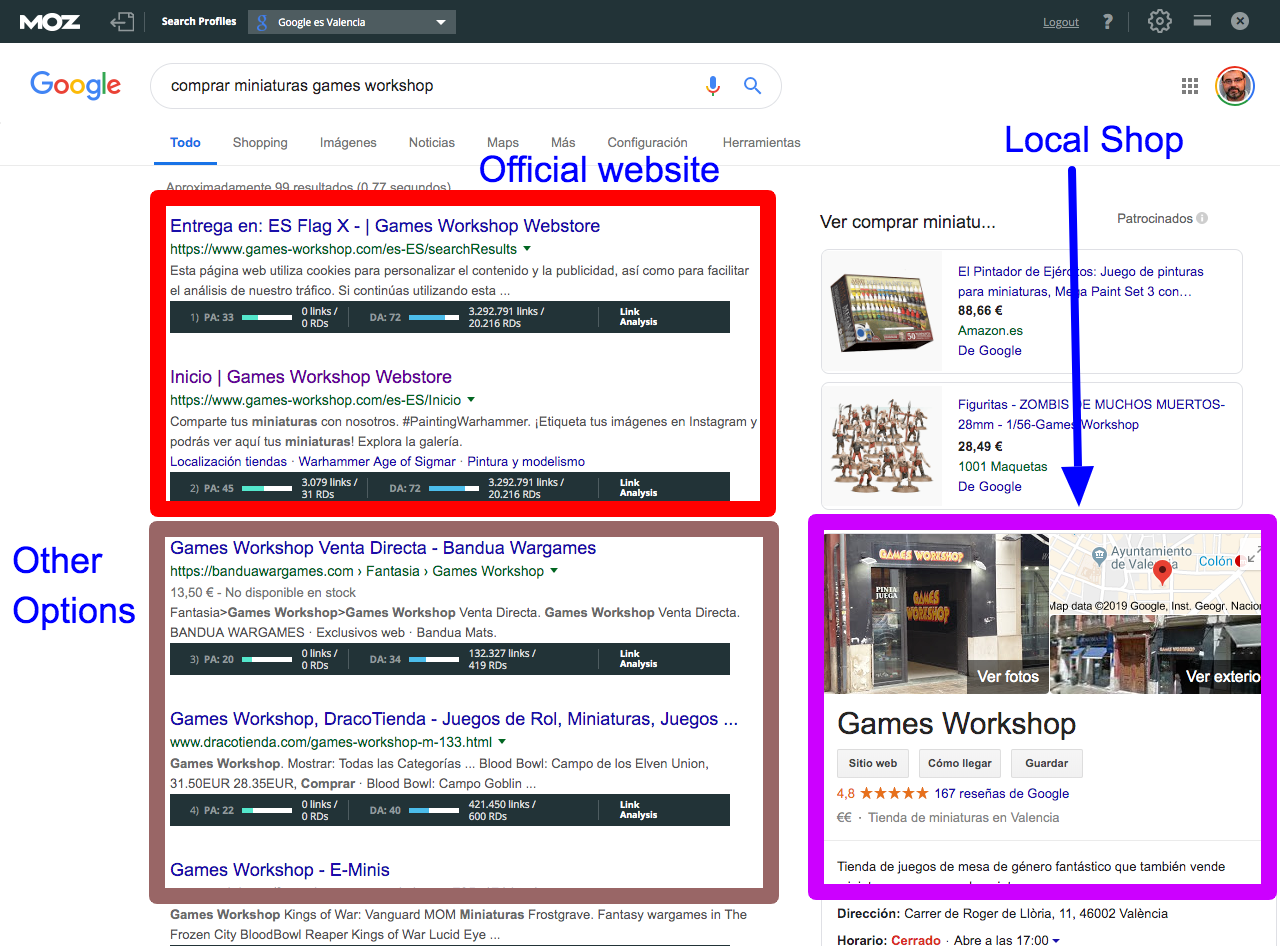Open Entrega en: ES Flag X result

[385, 226]
